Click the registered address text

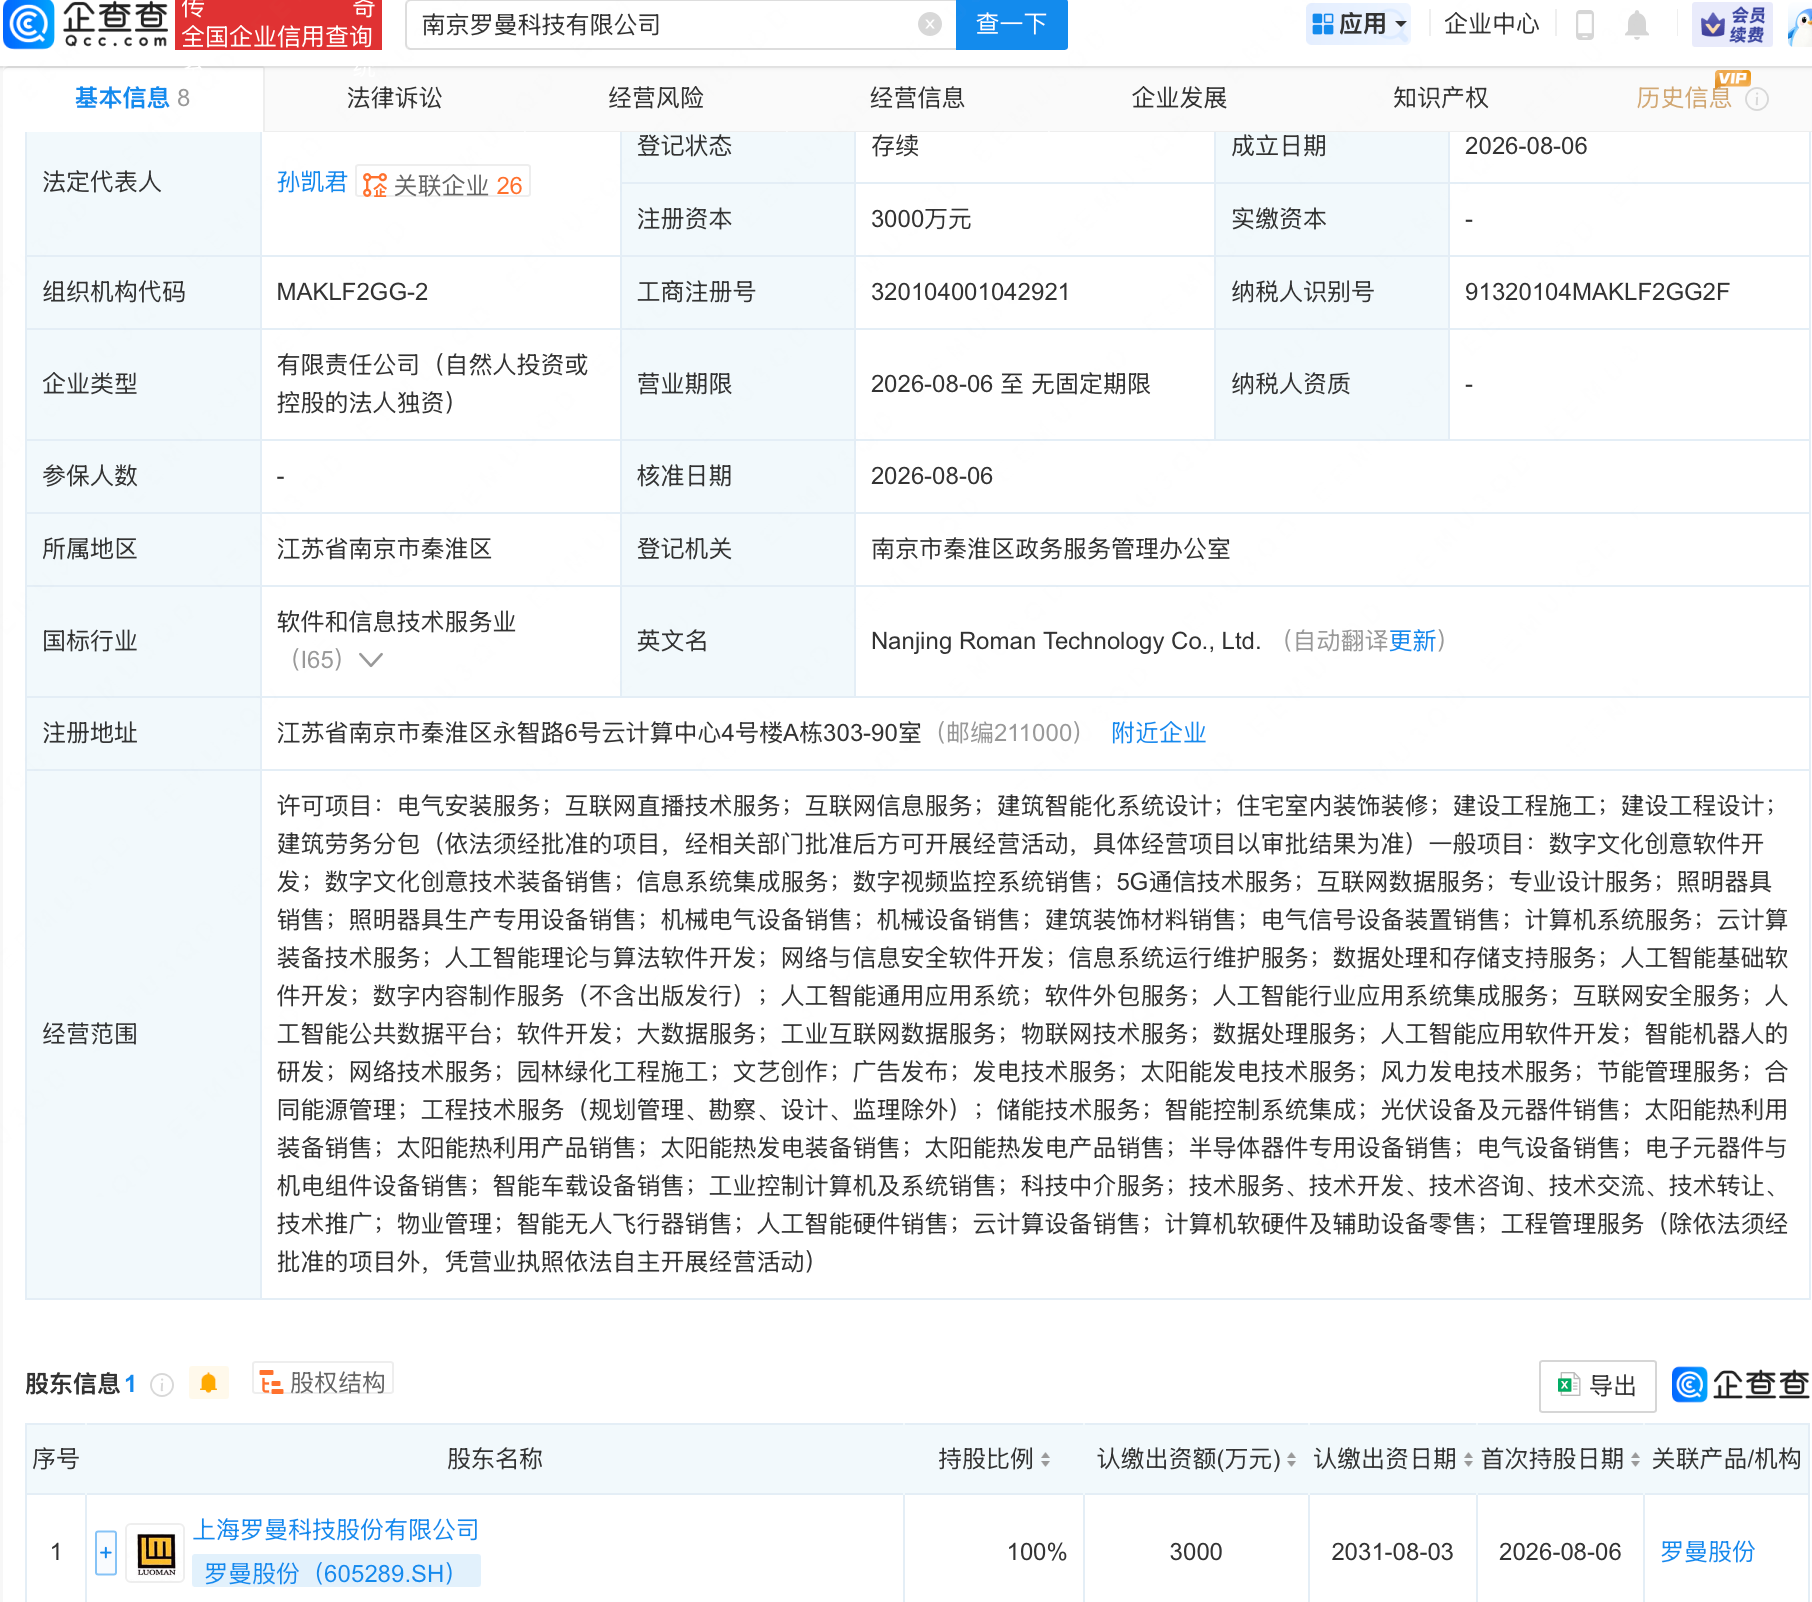(x=599, y=733)
